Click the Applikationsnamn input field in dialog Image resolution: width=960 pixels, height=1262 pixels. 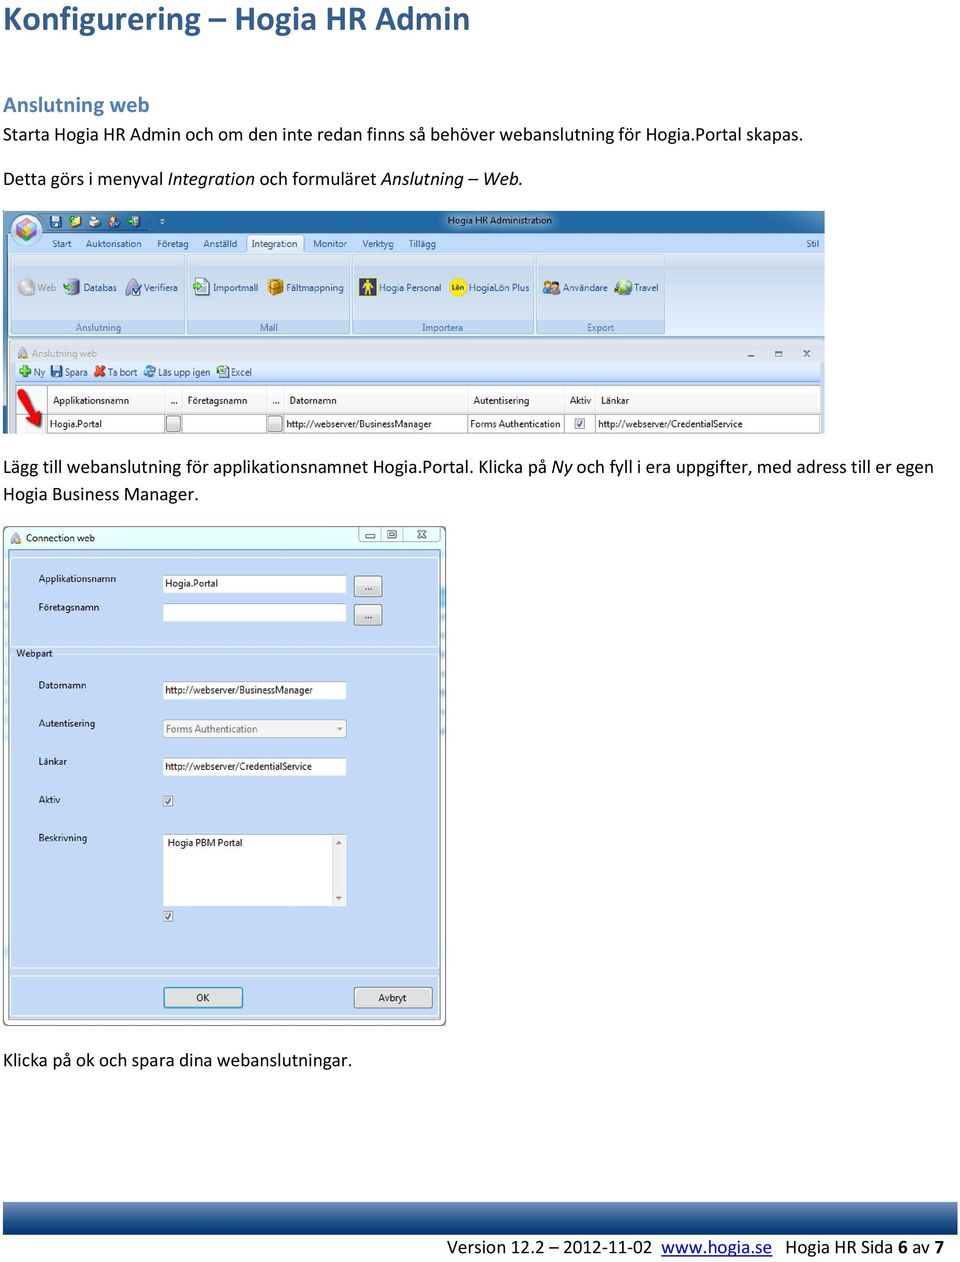tap(254, 584)
